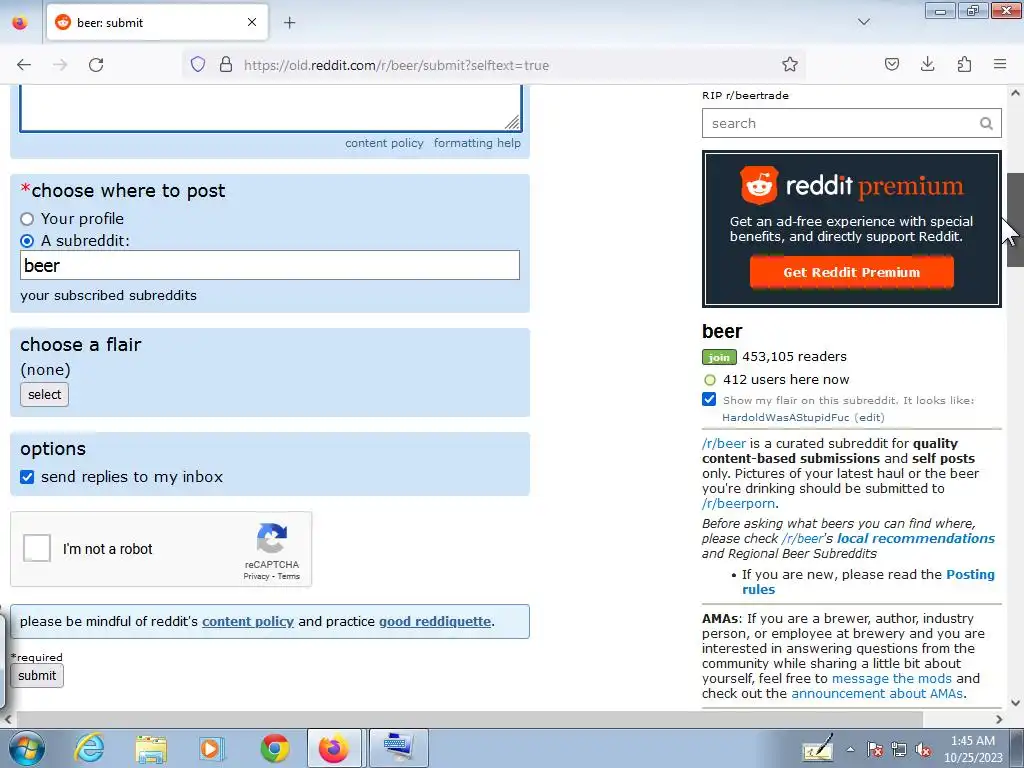Click the 'message the mods' link
Screen dimensions: 1024x768
point(891,679)
